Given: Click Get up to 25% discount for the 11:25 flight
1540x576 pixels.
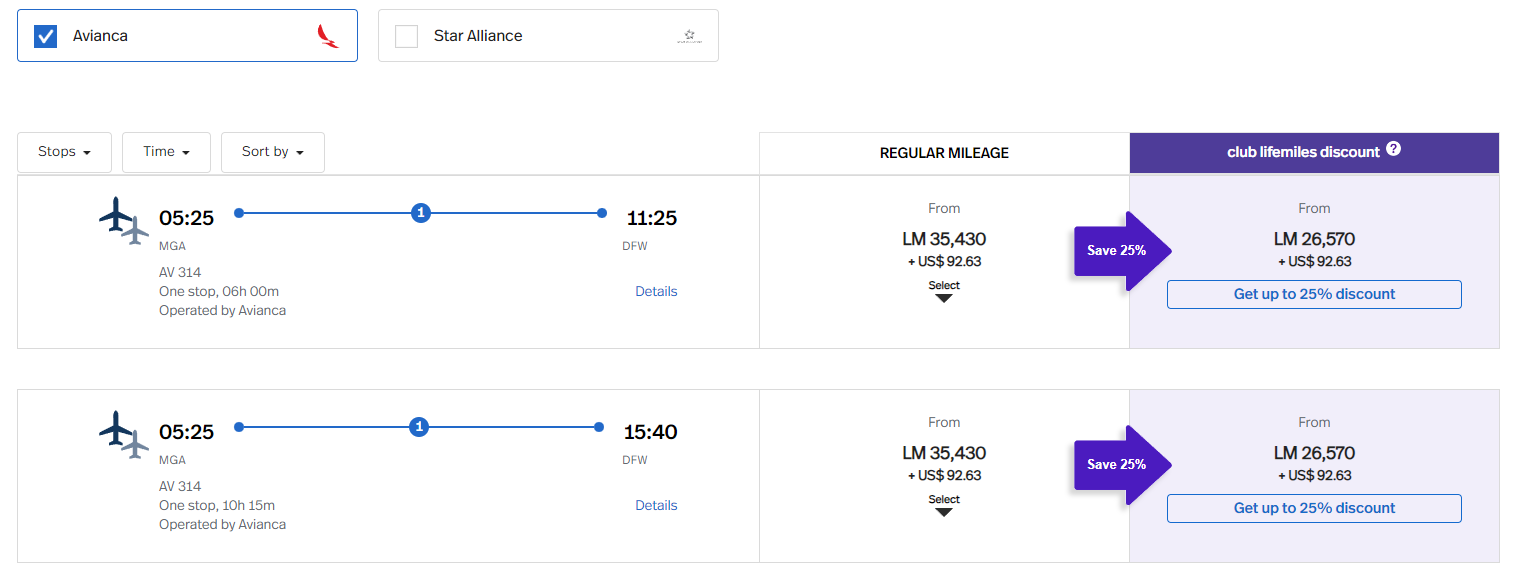Looking at the screenshot, I should tap(1314, 294).
